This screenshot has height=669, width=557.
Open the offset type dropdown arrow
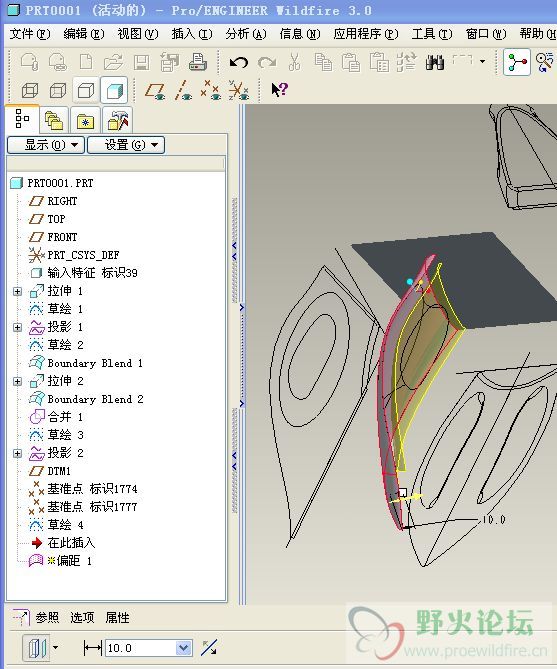point(55,648)
